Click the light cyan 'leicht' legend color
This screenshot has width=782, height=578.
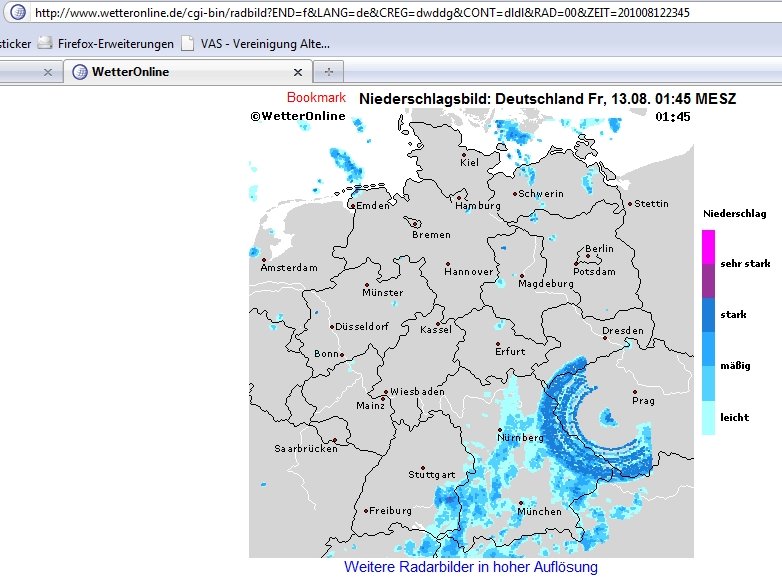point(708,416)
